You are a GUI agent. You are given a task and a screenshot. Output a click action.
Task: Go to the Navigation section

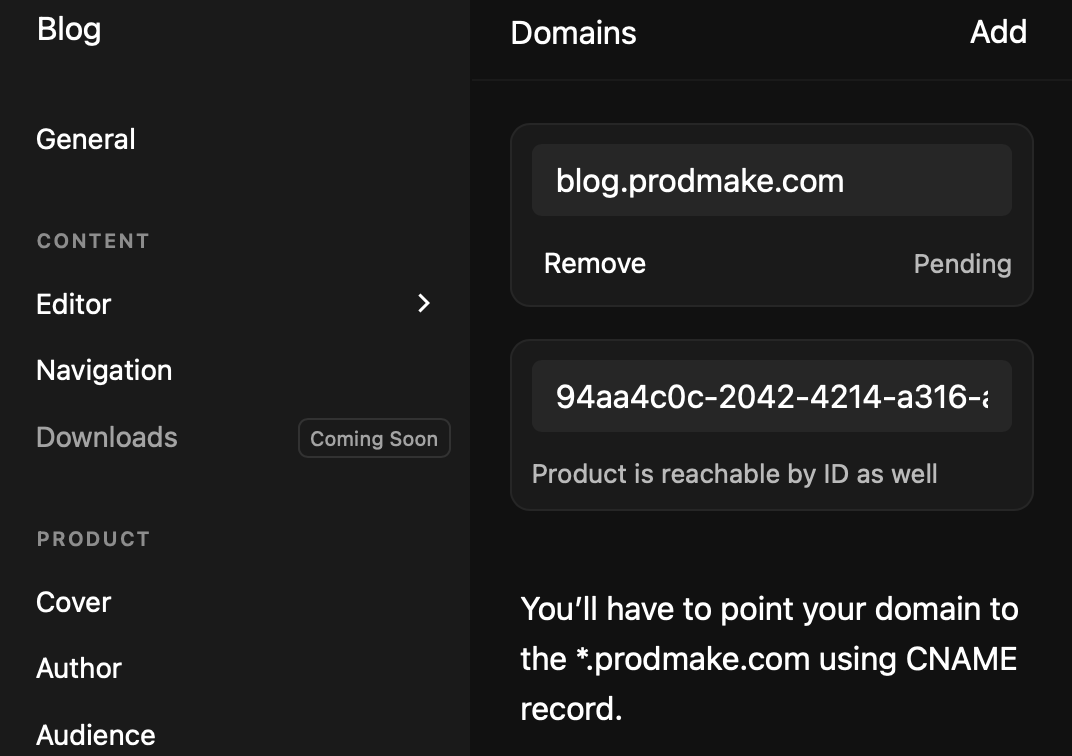[104, 370]
